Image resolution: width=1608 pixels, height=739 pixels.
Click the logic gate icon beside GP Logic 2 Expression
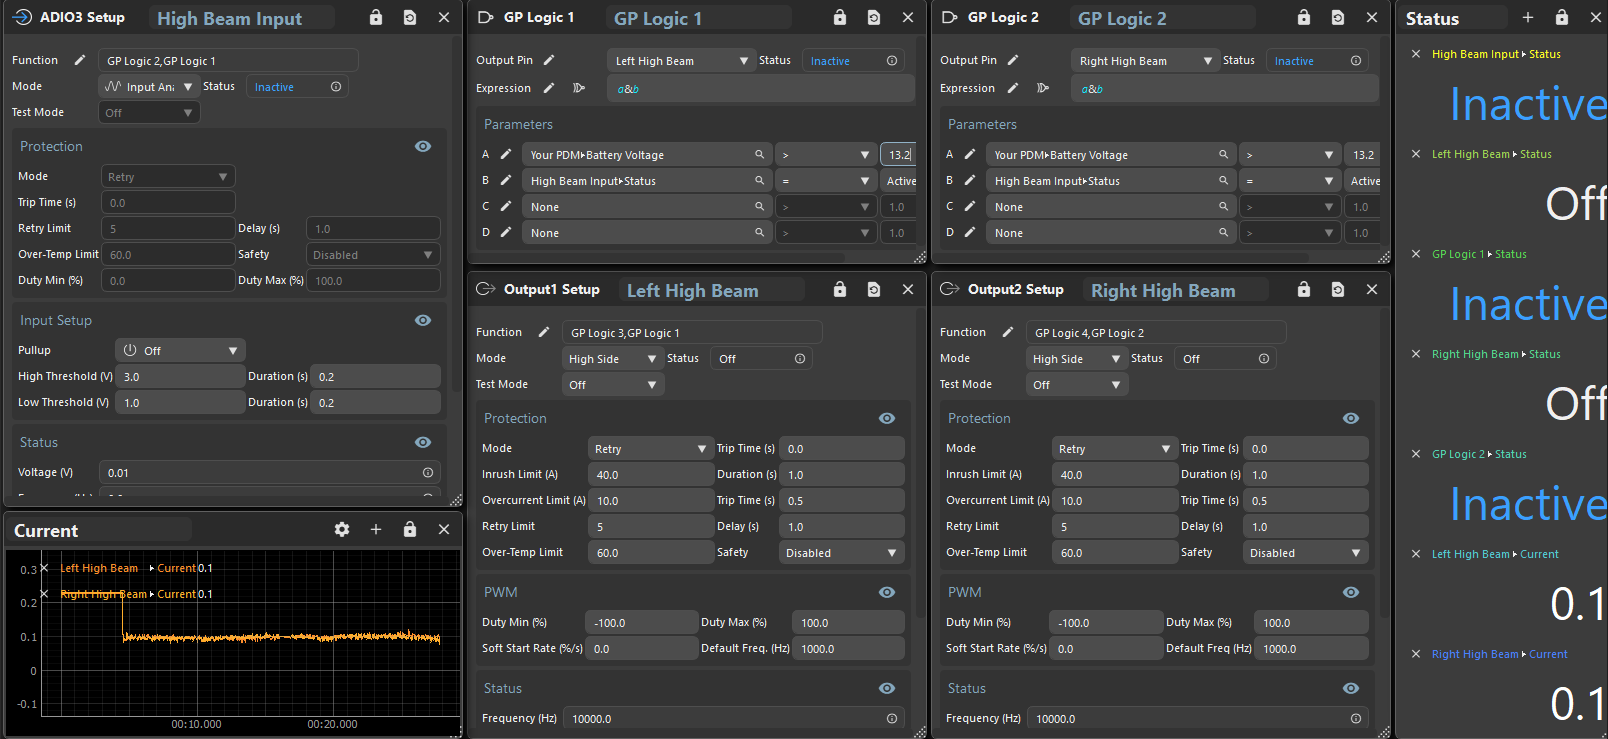pos(1043,88)
